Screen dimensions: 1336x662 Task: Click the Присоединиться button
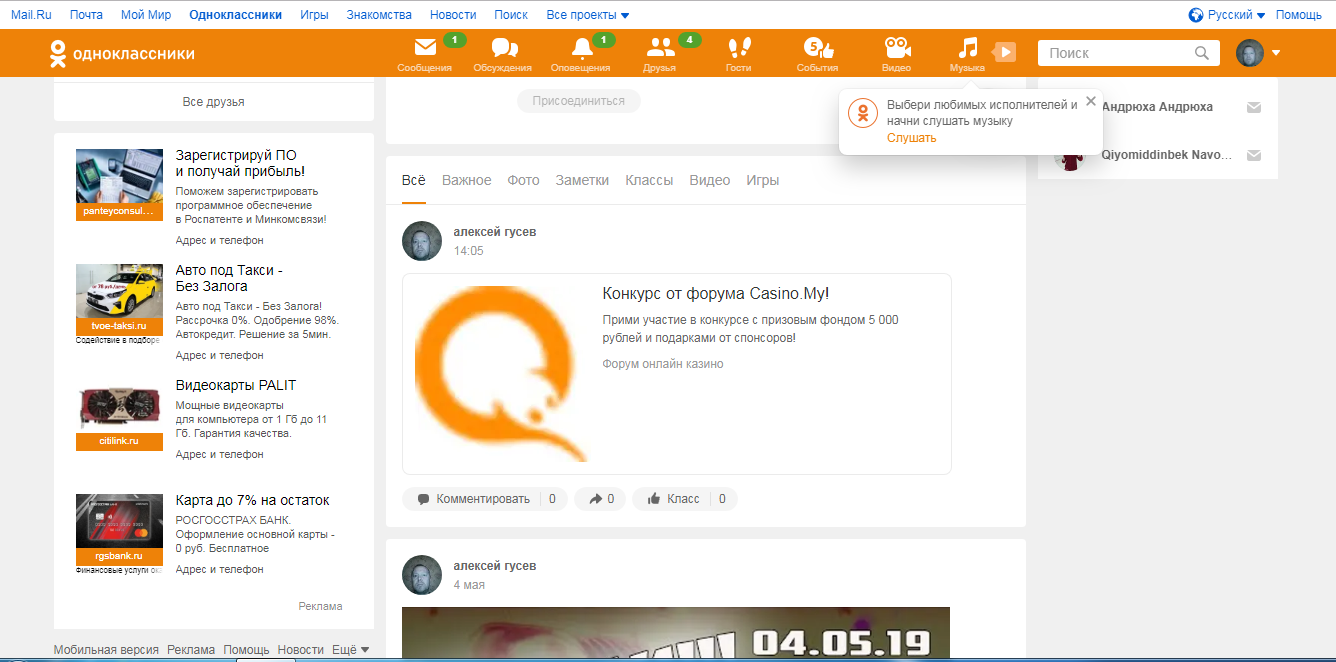click(578, 101)
